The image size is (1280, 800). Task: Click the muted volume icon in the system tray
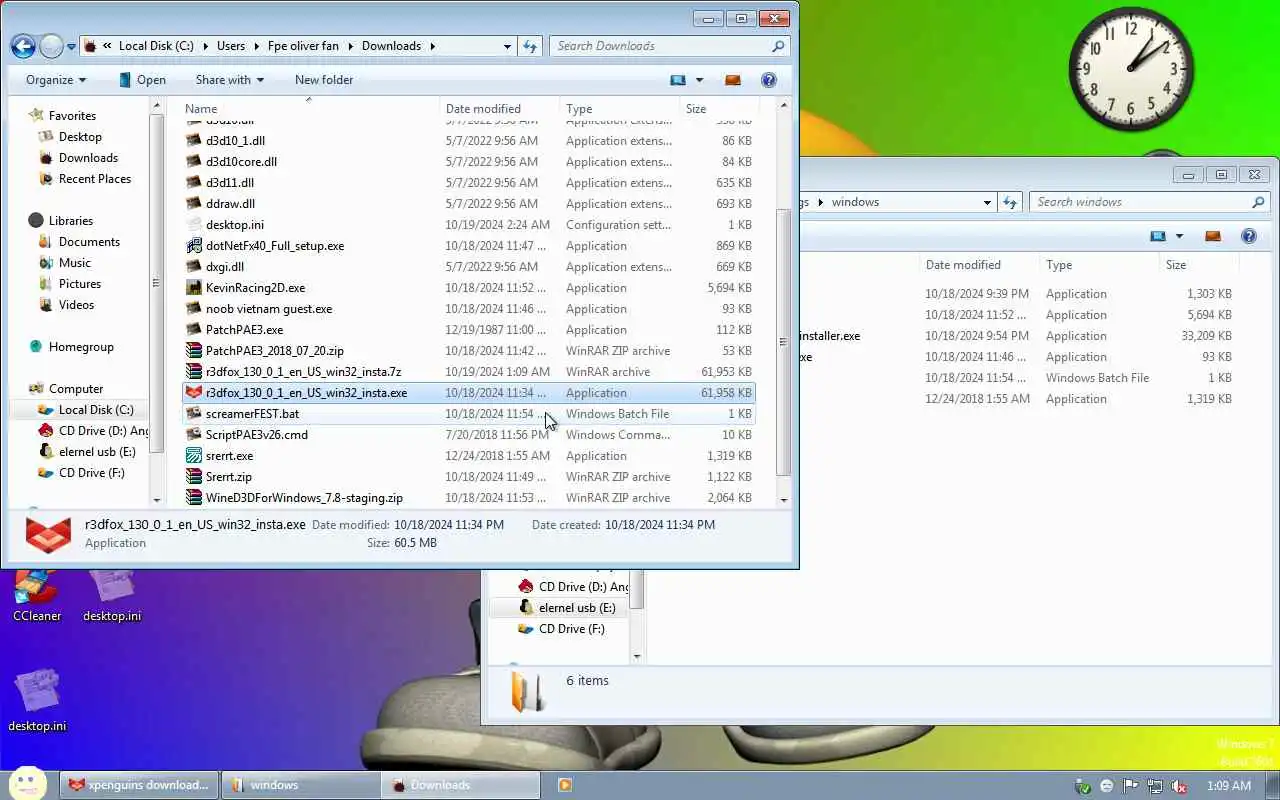point(1179,786)
